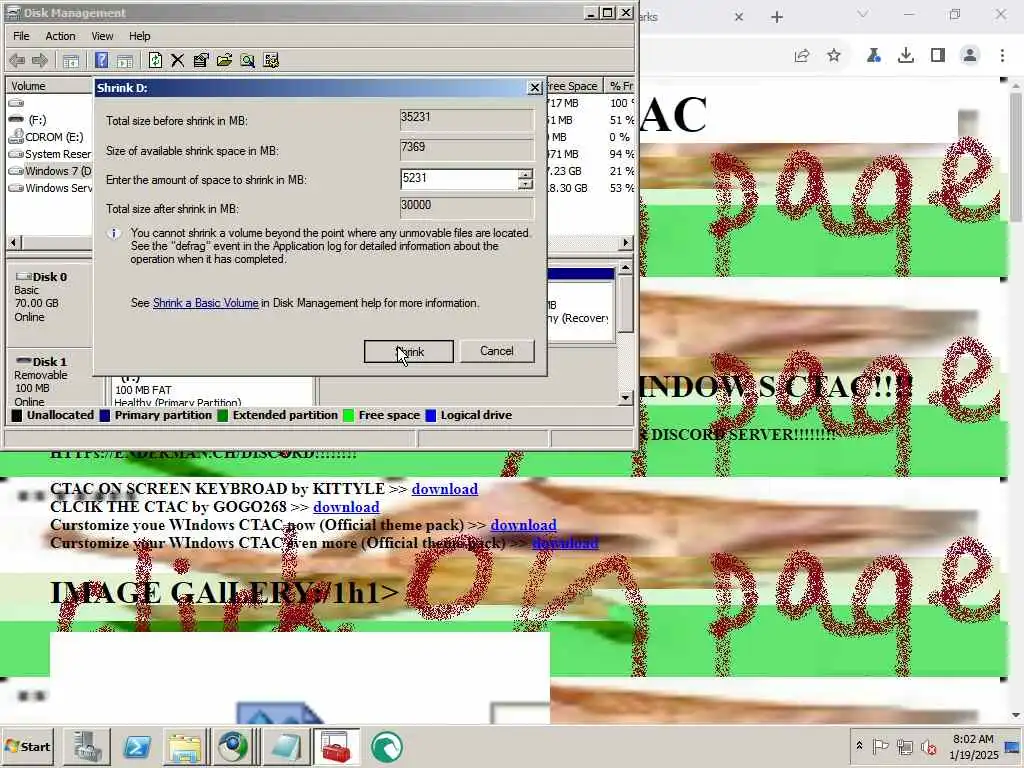The height and width of the screenshot is (768, 1024).
Task: Cancel the Shrink D: dialog
Action: tap(497, 351)
